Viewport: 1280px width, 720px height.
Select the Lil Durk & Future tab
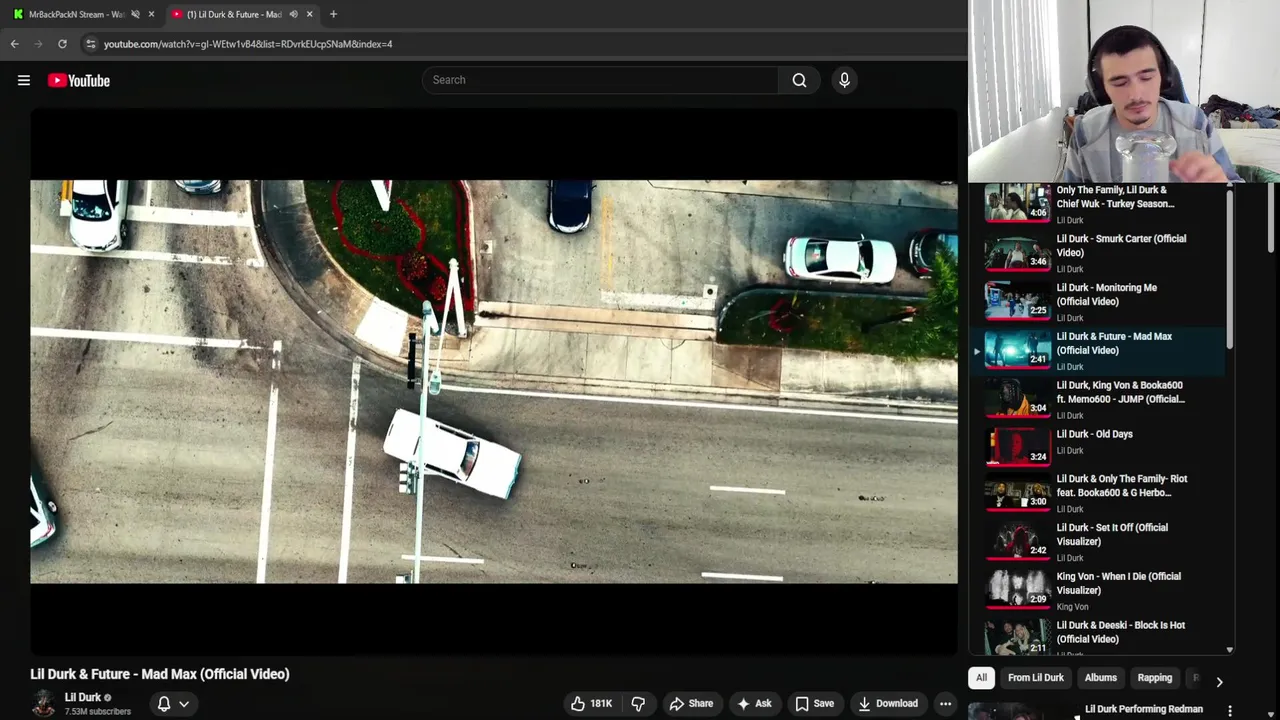(234, 14)
